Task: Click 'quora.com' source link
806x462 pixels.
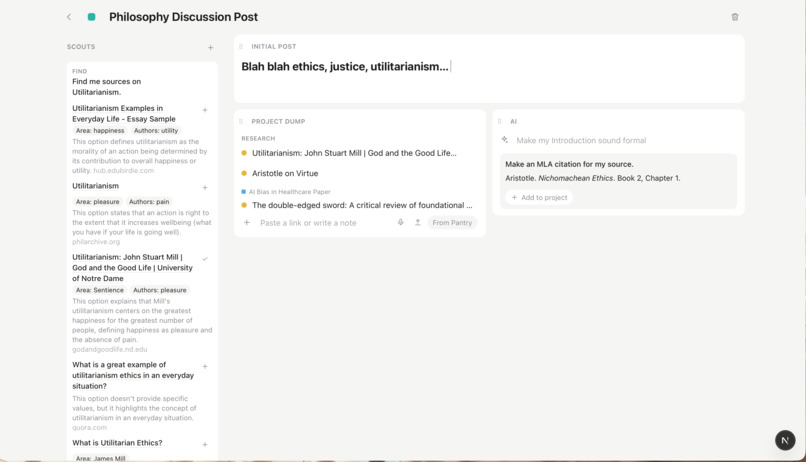Action: [x=89, y=428]
